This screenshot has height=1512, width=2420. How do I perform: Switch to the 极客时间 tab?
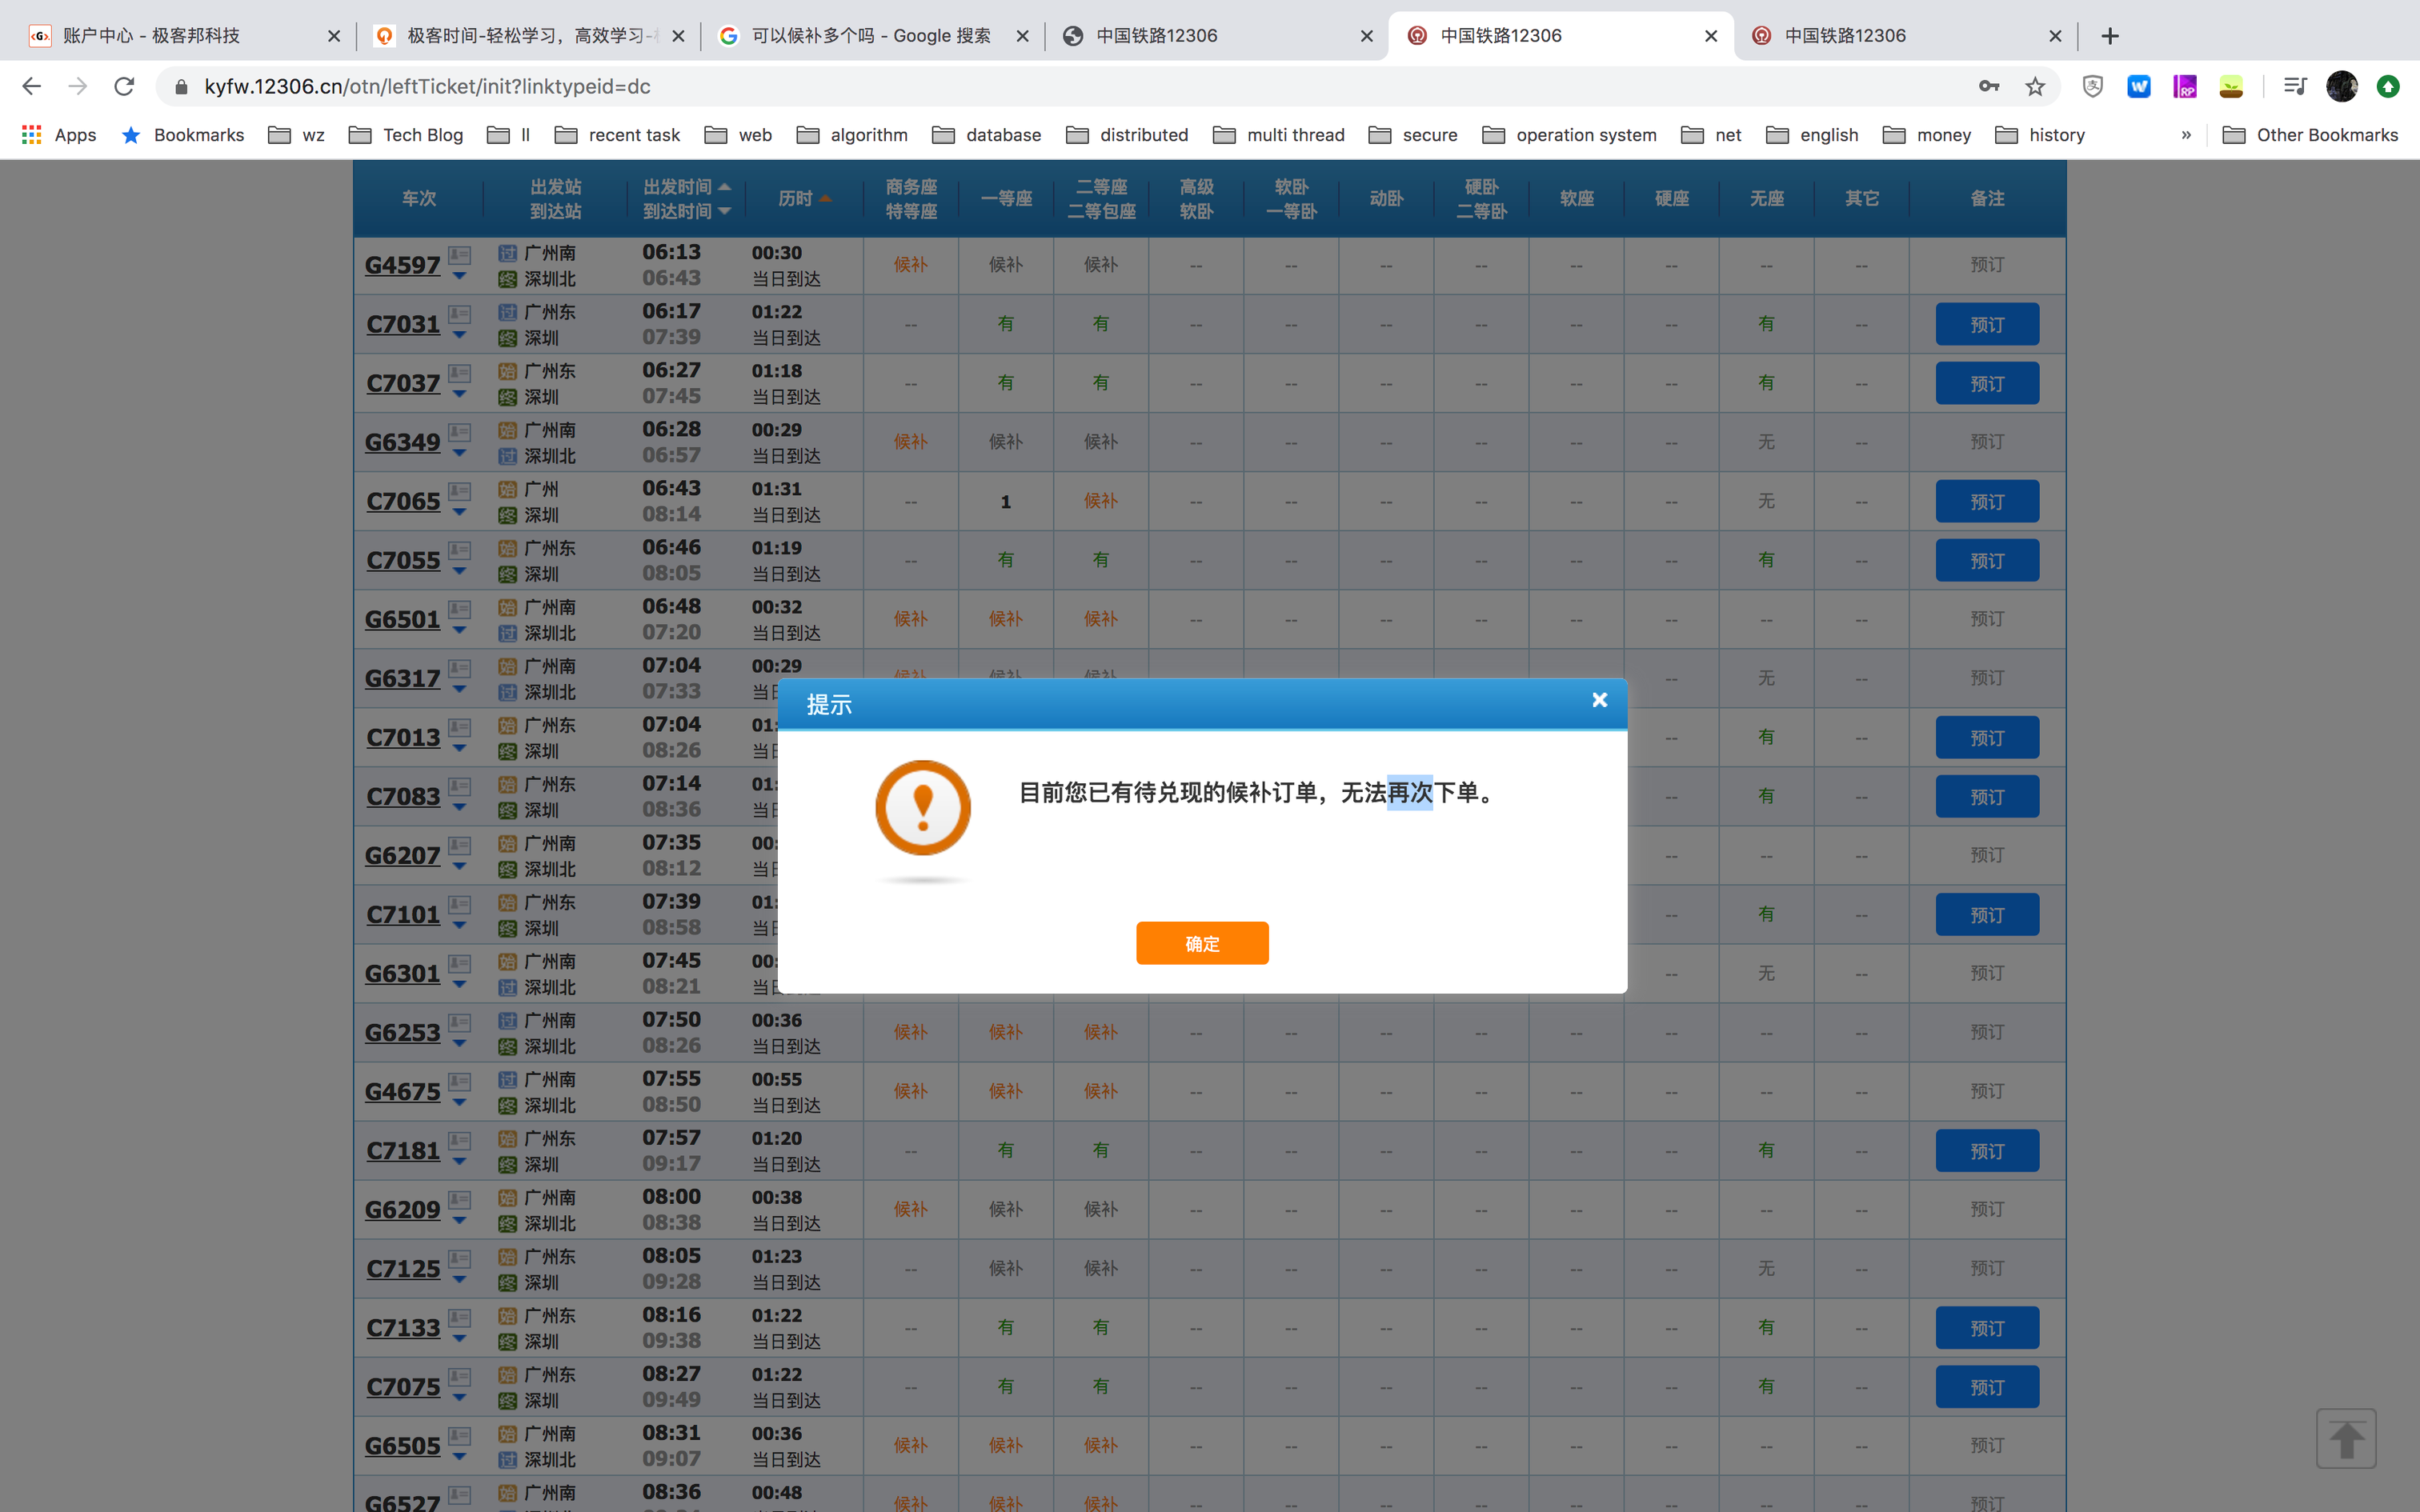pos(528,36)
